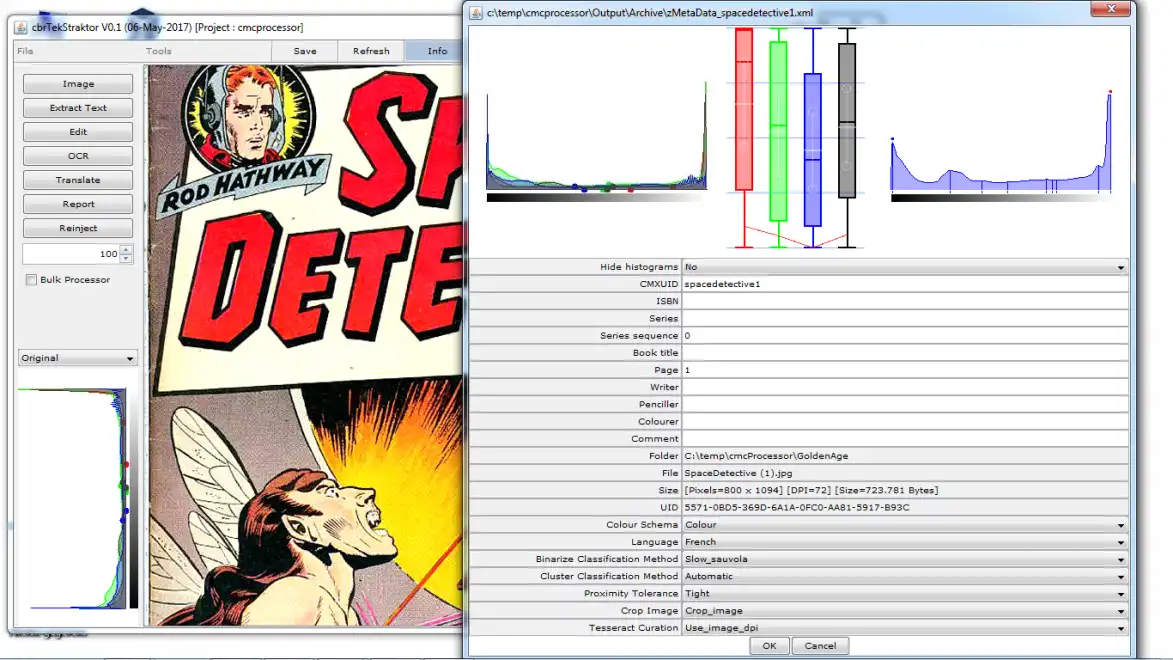Click Refresh in the toolbar
Viewport: 1173px width, 660px height.
point(371,51)
